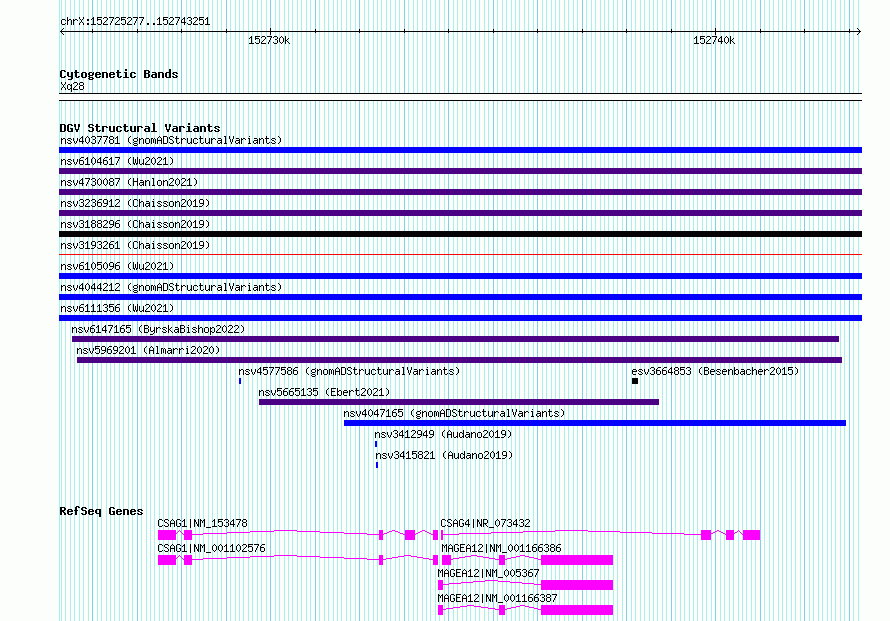Click the first exon of CSAG1 NM_153478
The height and width of the screenshot is (621, 890).
point(167,535)
